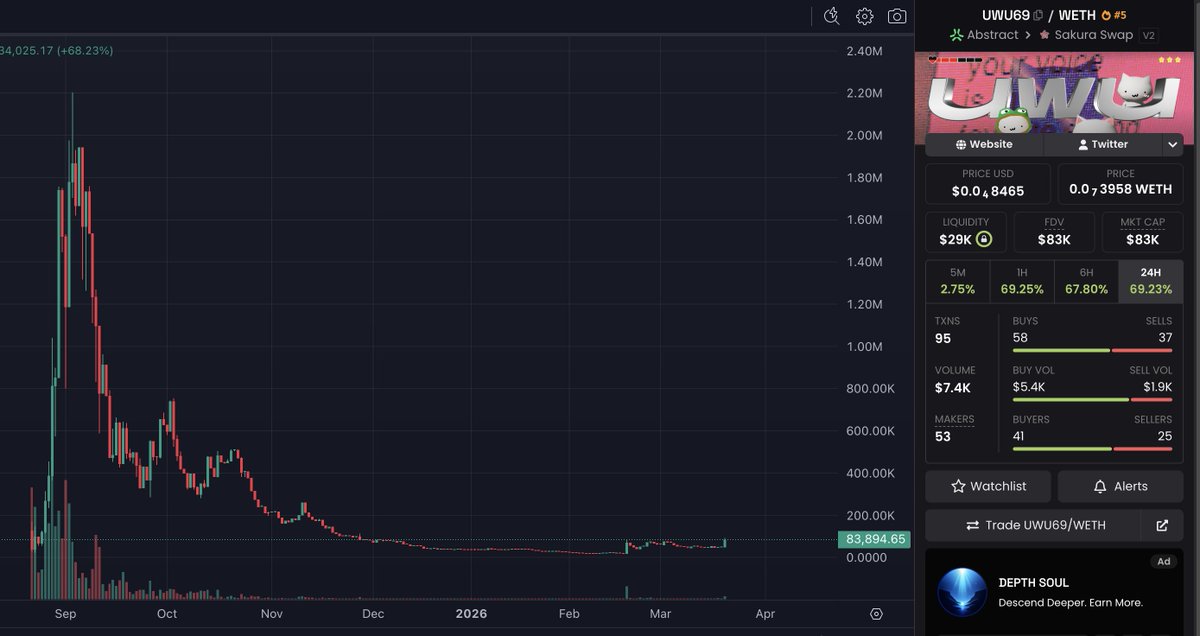The width and height of the screenshot is (1200, 636).
Task: Click the DEPTH SOUL ad logo
Action: [x=962, y=592]
